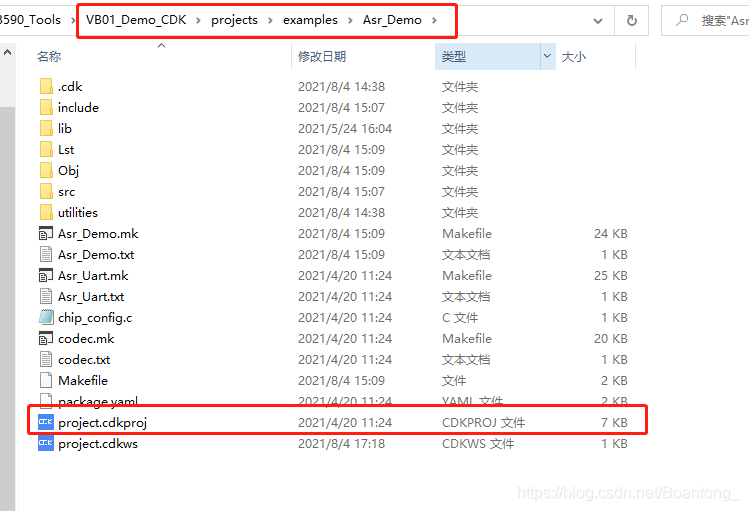
Task: Click the Lst folder icon
Action: coord(46,149)
